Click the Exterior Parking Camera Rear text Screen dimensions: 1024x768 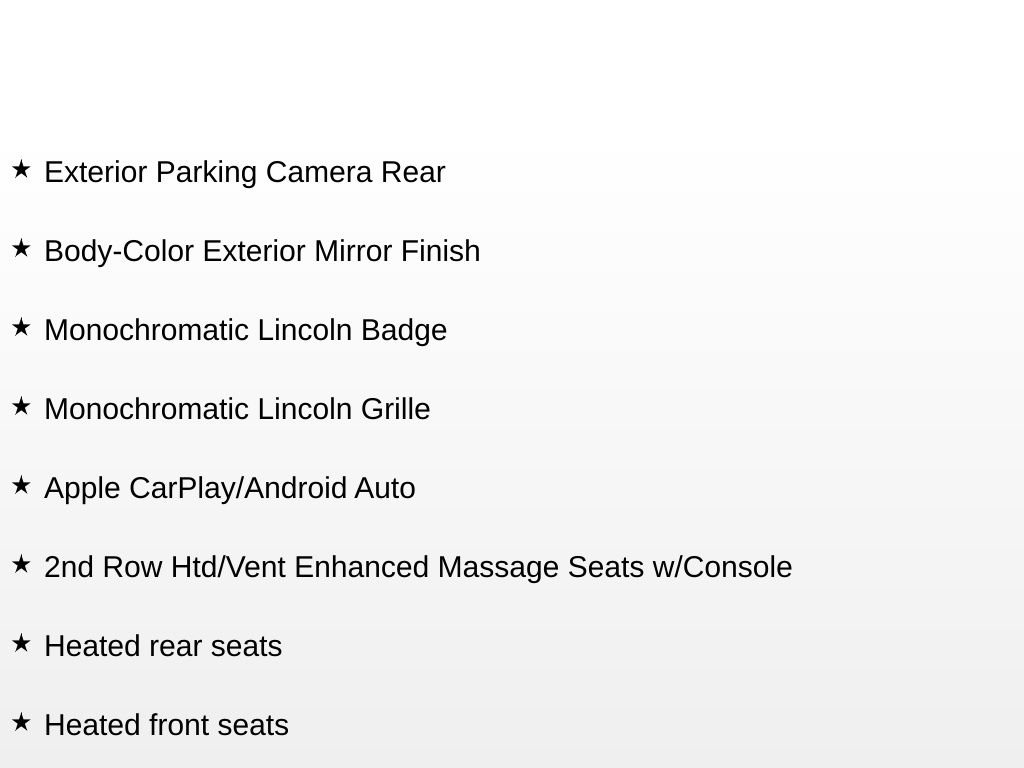[244, 172]
